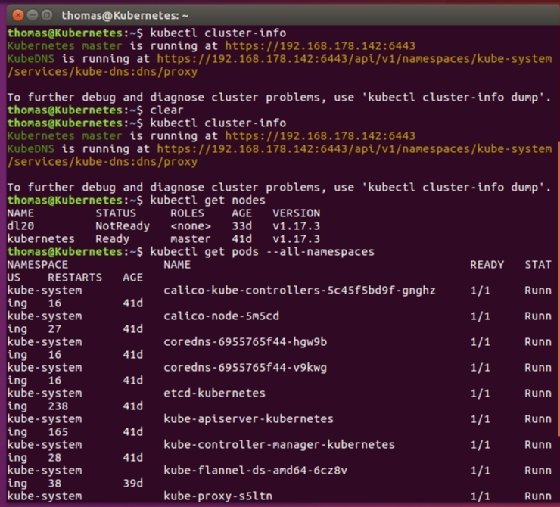560x507 pixels.
Task: Click pod 'calico-kube-controllers-5c45f5bd9f-gnghz'
Action: click(299, 290)
